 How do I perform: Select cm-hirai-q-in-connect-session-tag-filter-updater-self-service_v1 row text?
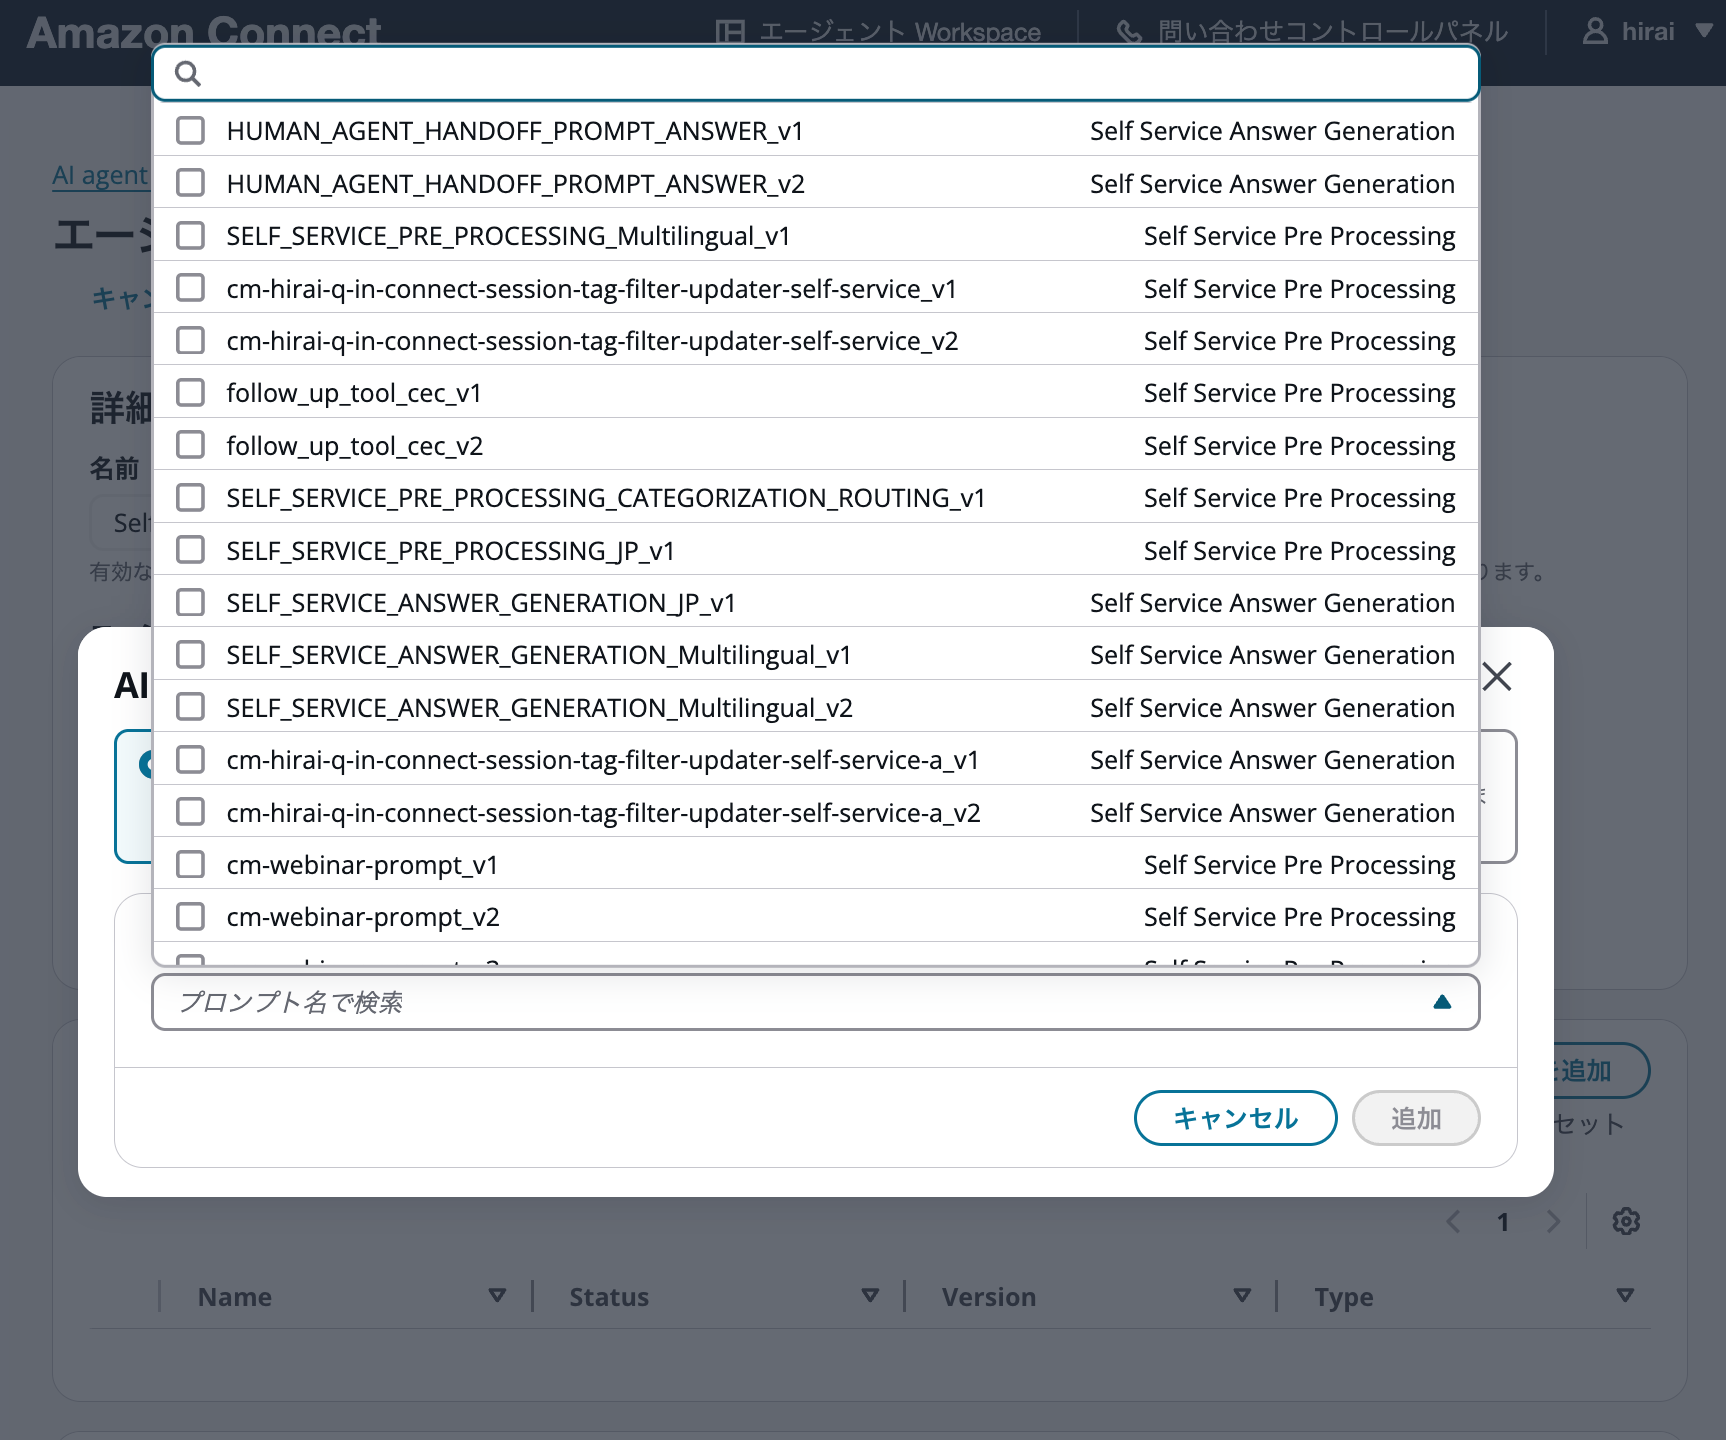[x=592, y=289]
